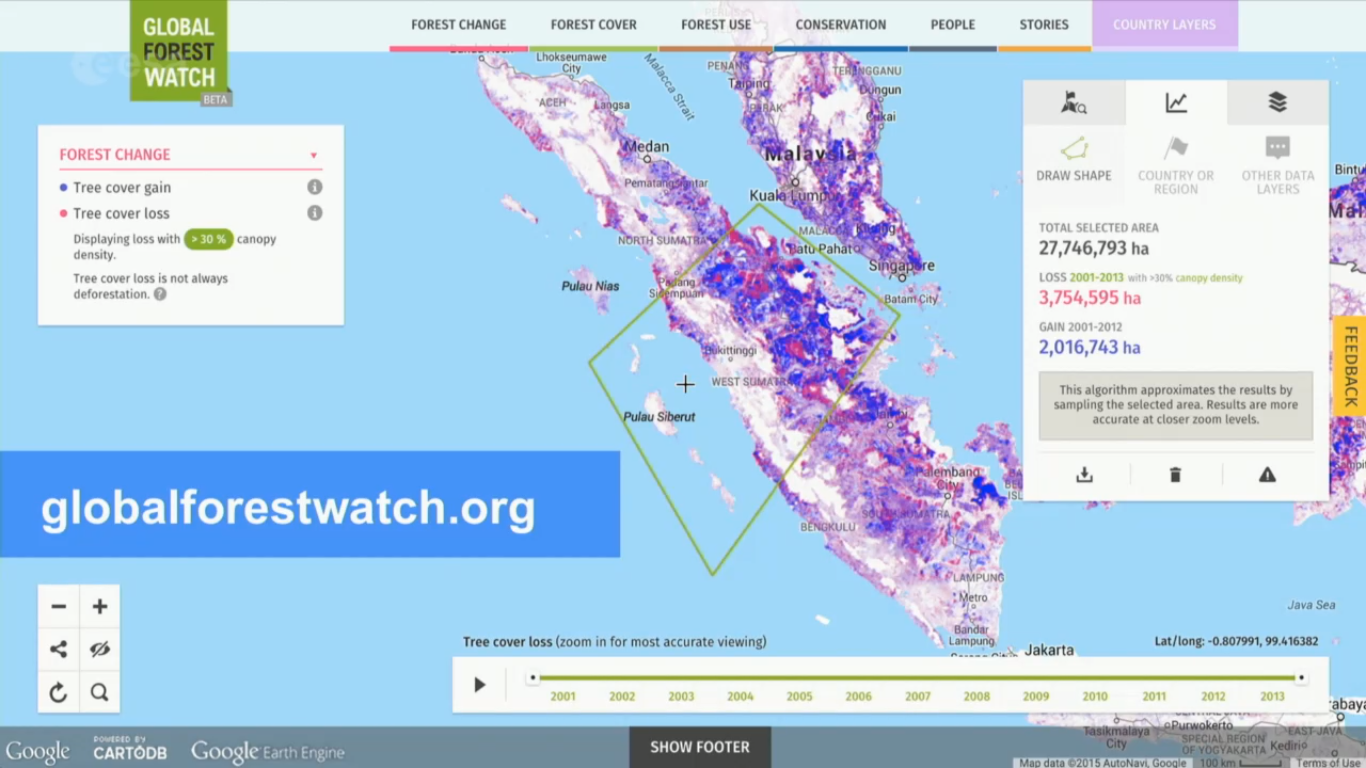Open the Stories menu

coord(1044,25)
